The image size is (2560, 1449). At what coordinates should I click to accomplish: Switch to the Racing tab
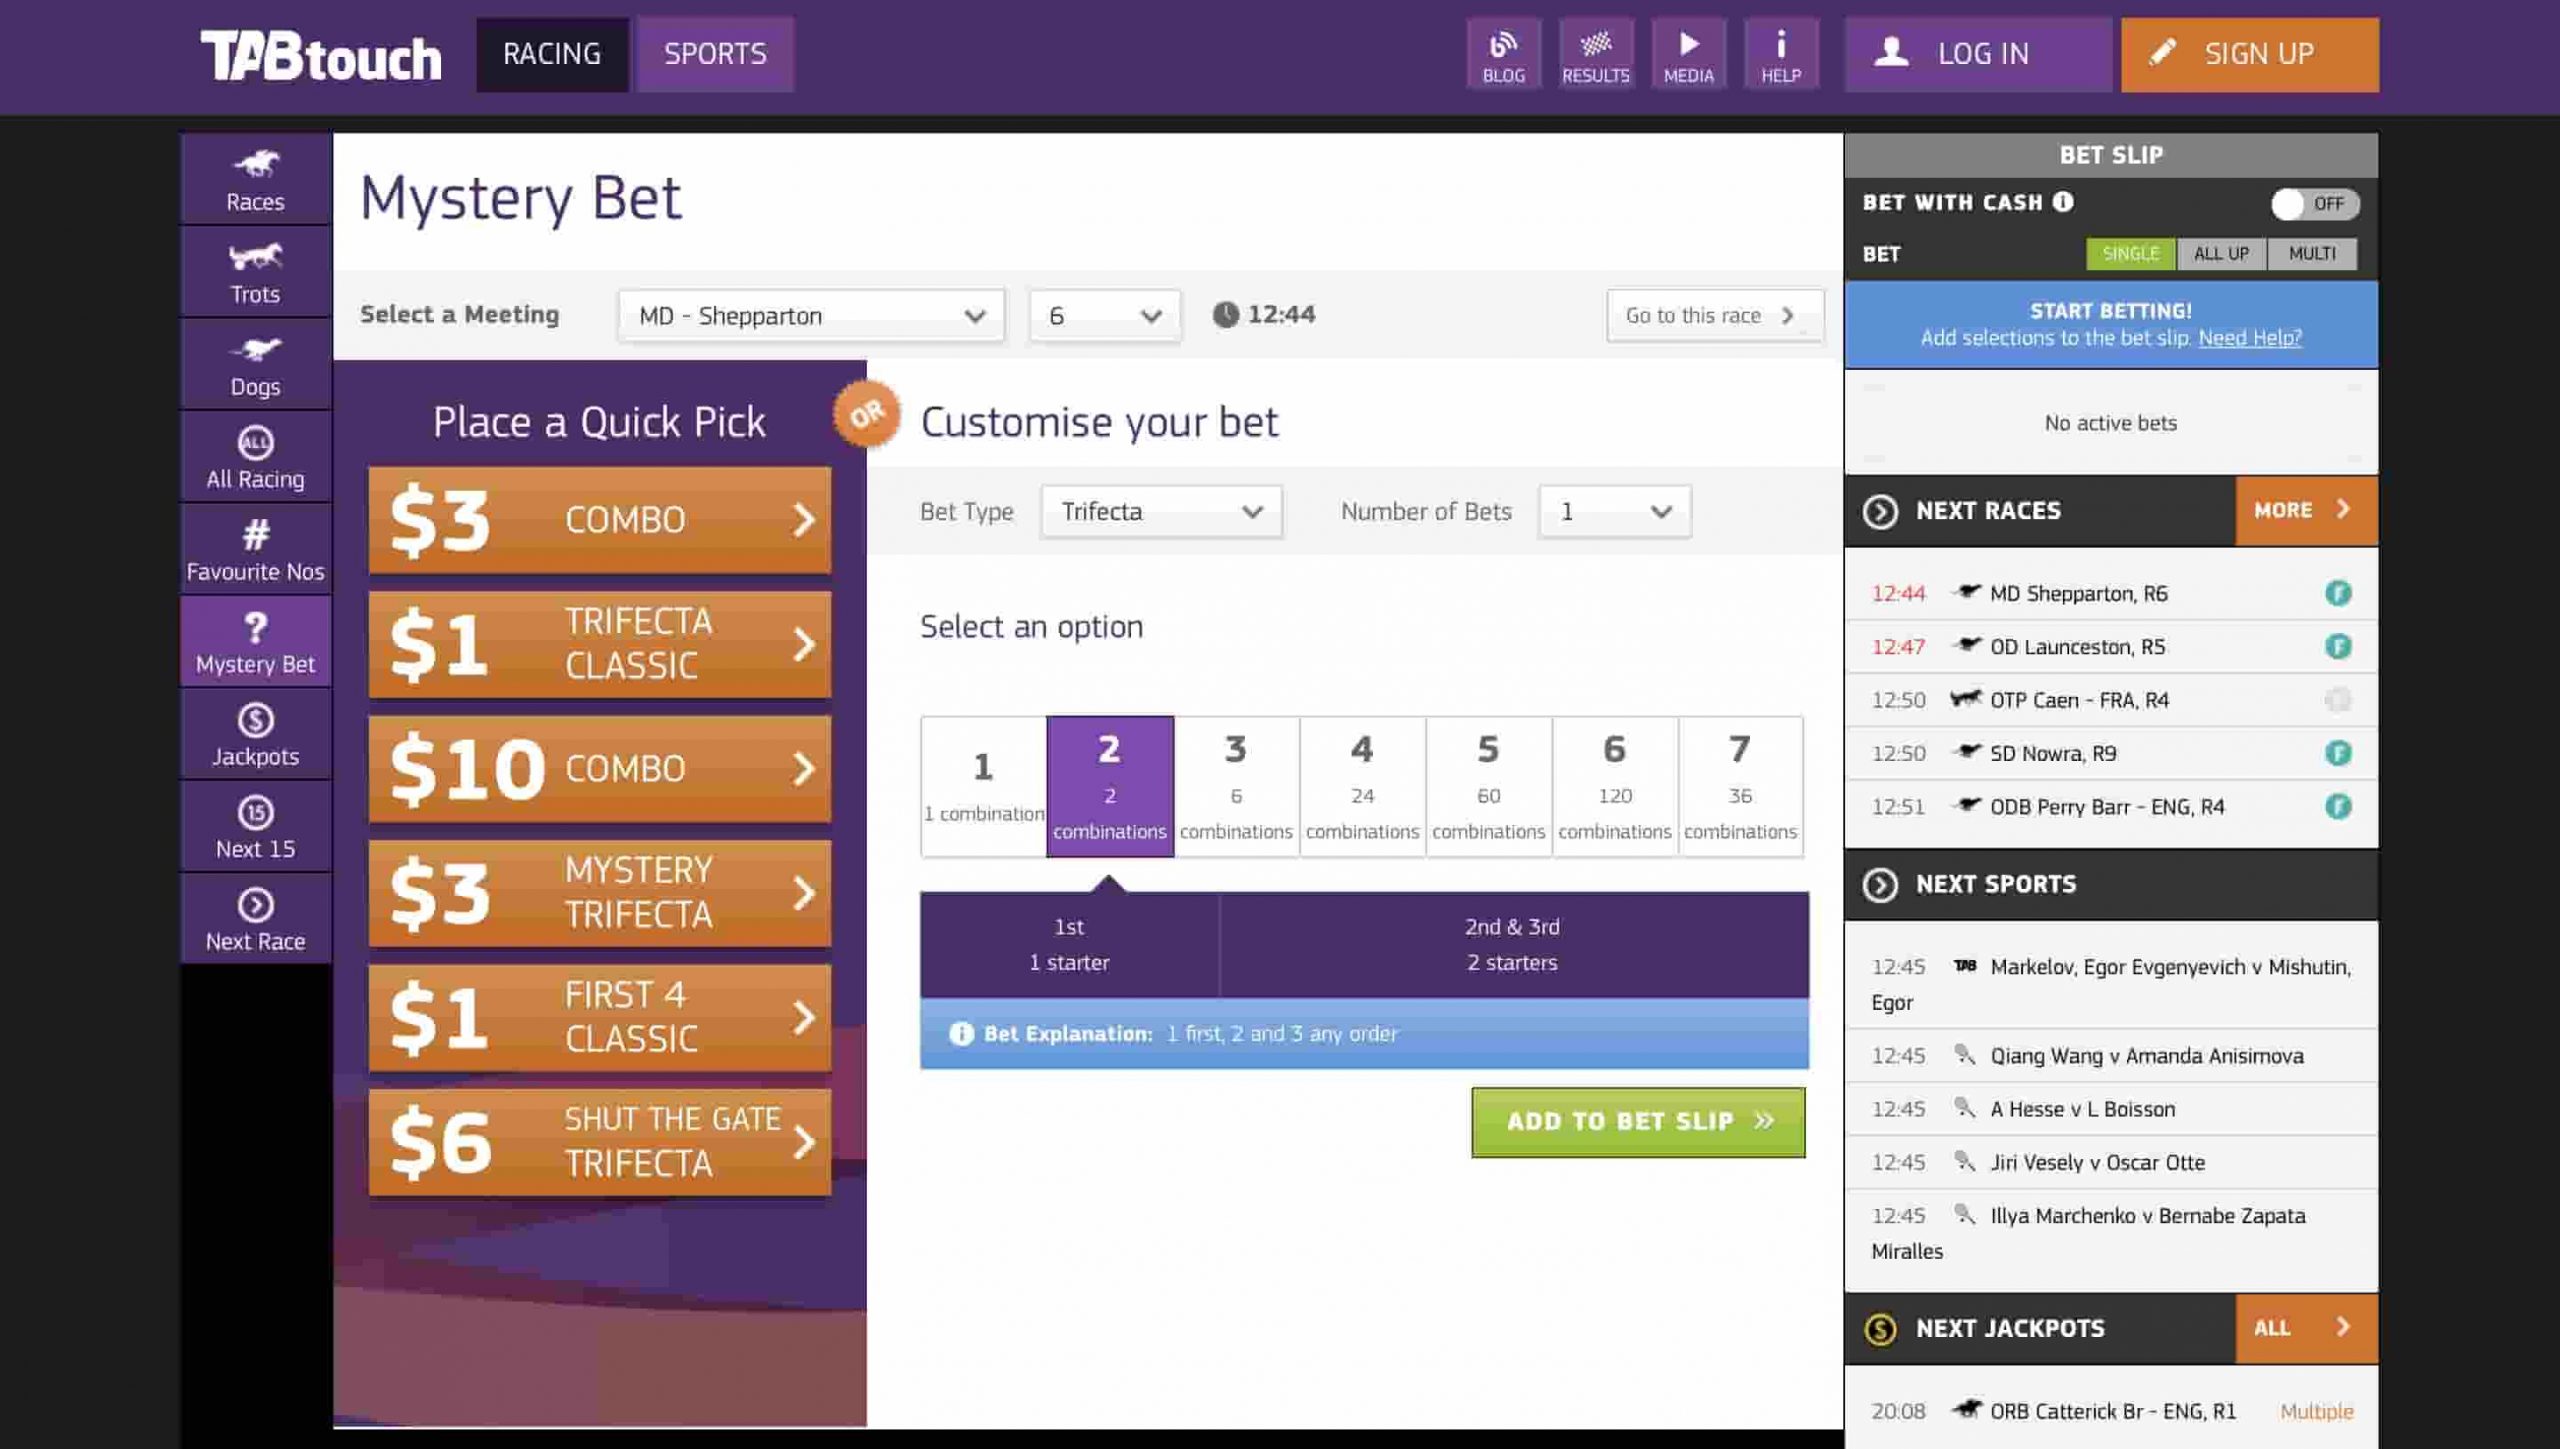point(552,54)
